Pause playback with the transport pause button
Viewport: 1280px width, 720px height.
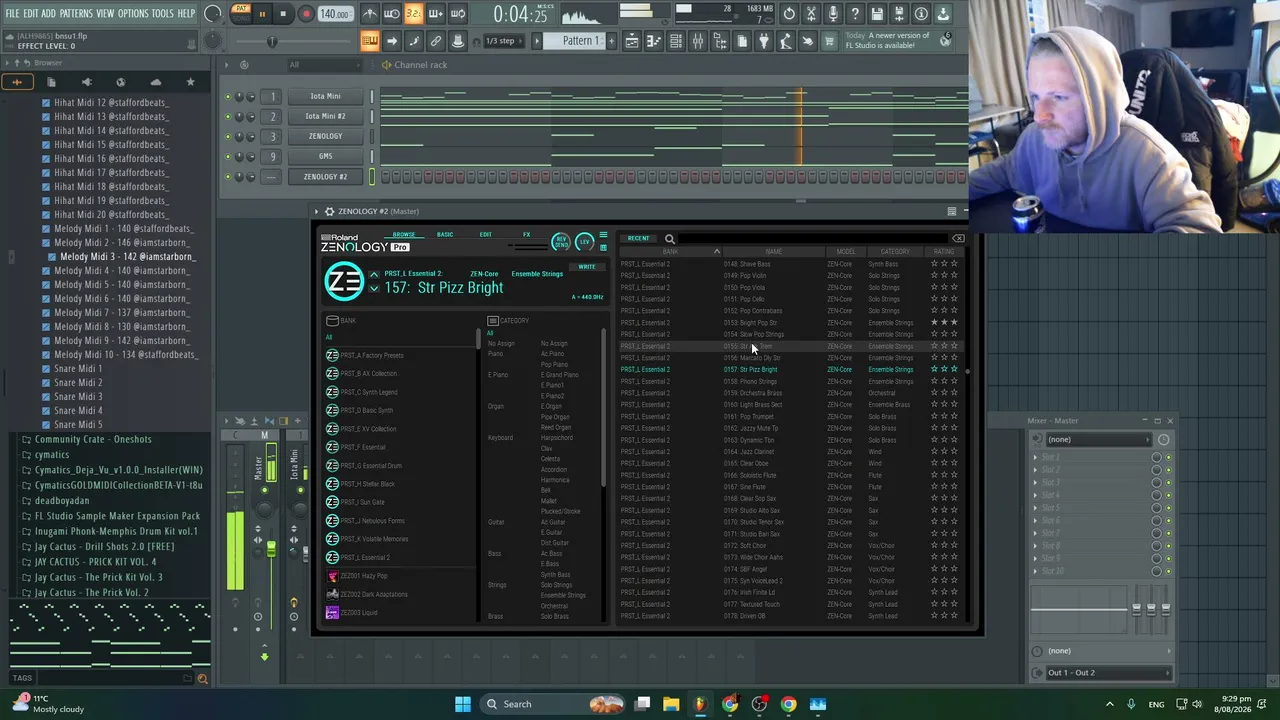262,14
